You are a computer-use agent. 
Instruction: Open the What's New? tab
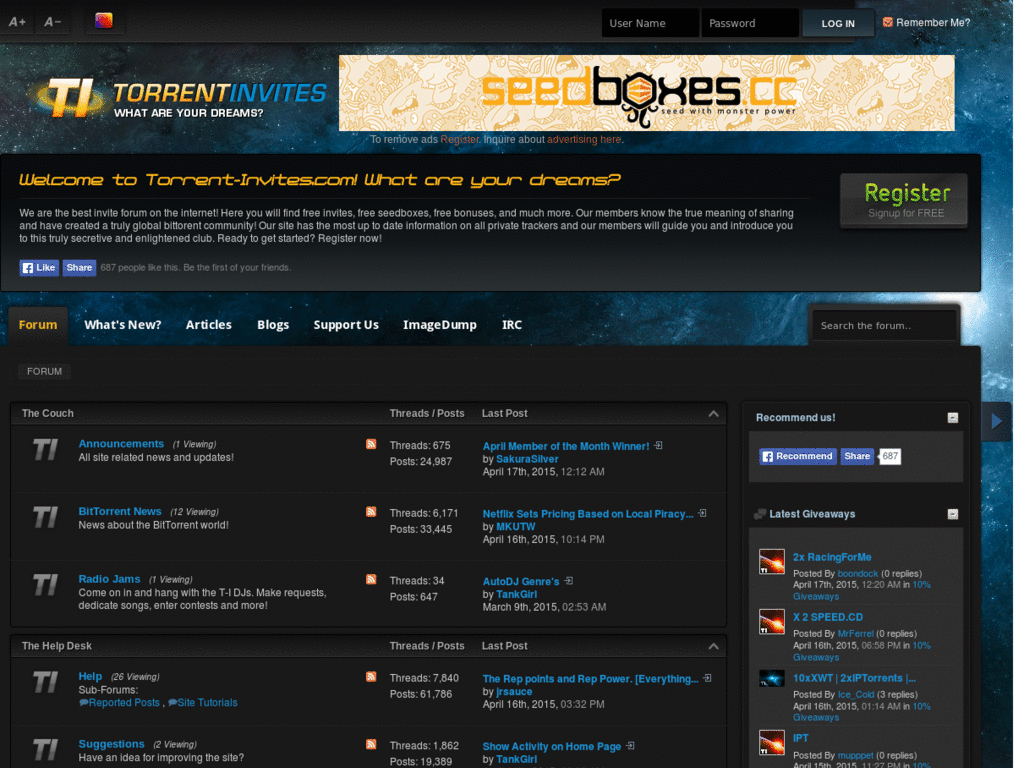coord(123,325)
